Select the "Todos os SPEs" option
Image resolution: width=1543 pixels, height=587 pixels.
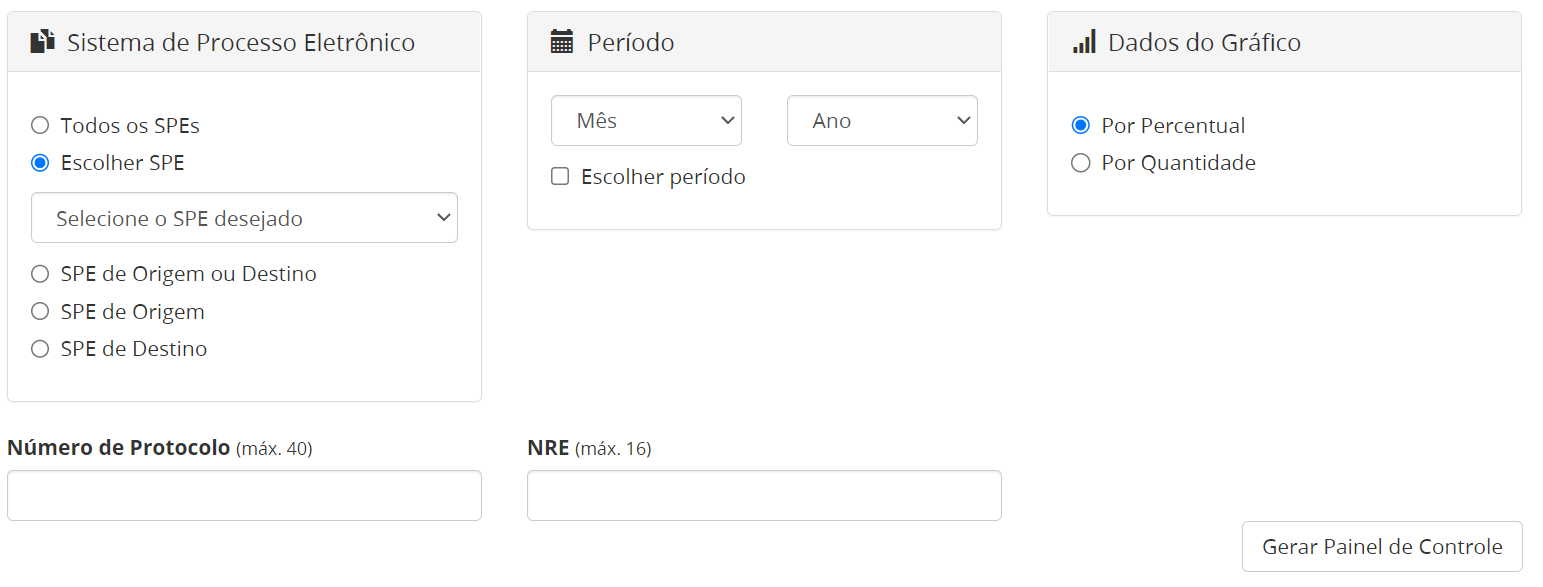(x=39, y=125)
